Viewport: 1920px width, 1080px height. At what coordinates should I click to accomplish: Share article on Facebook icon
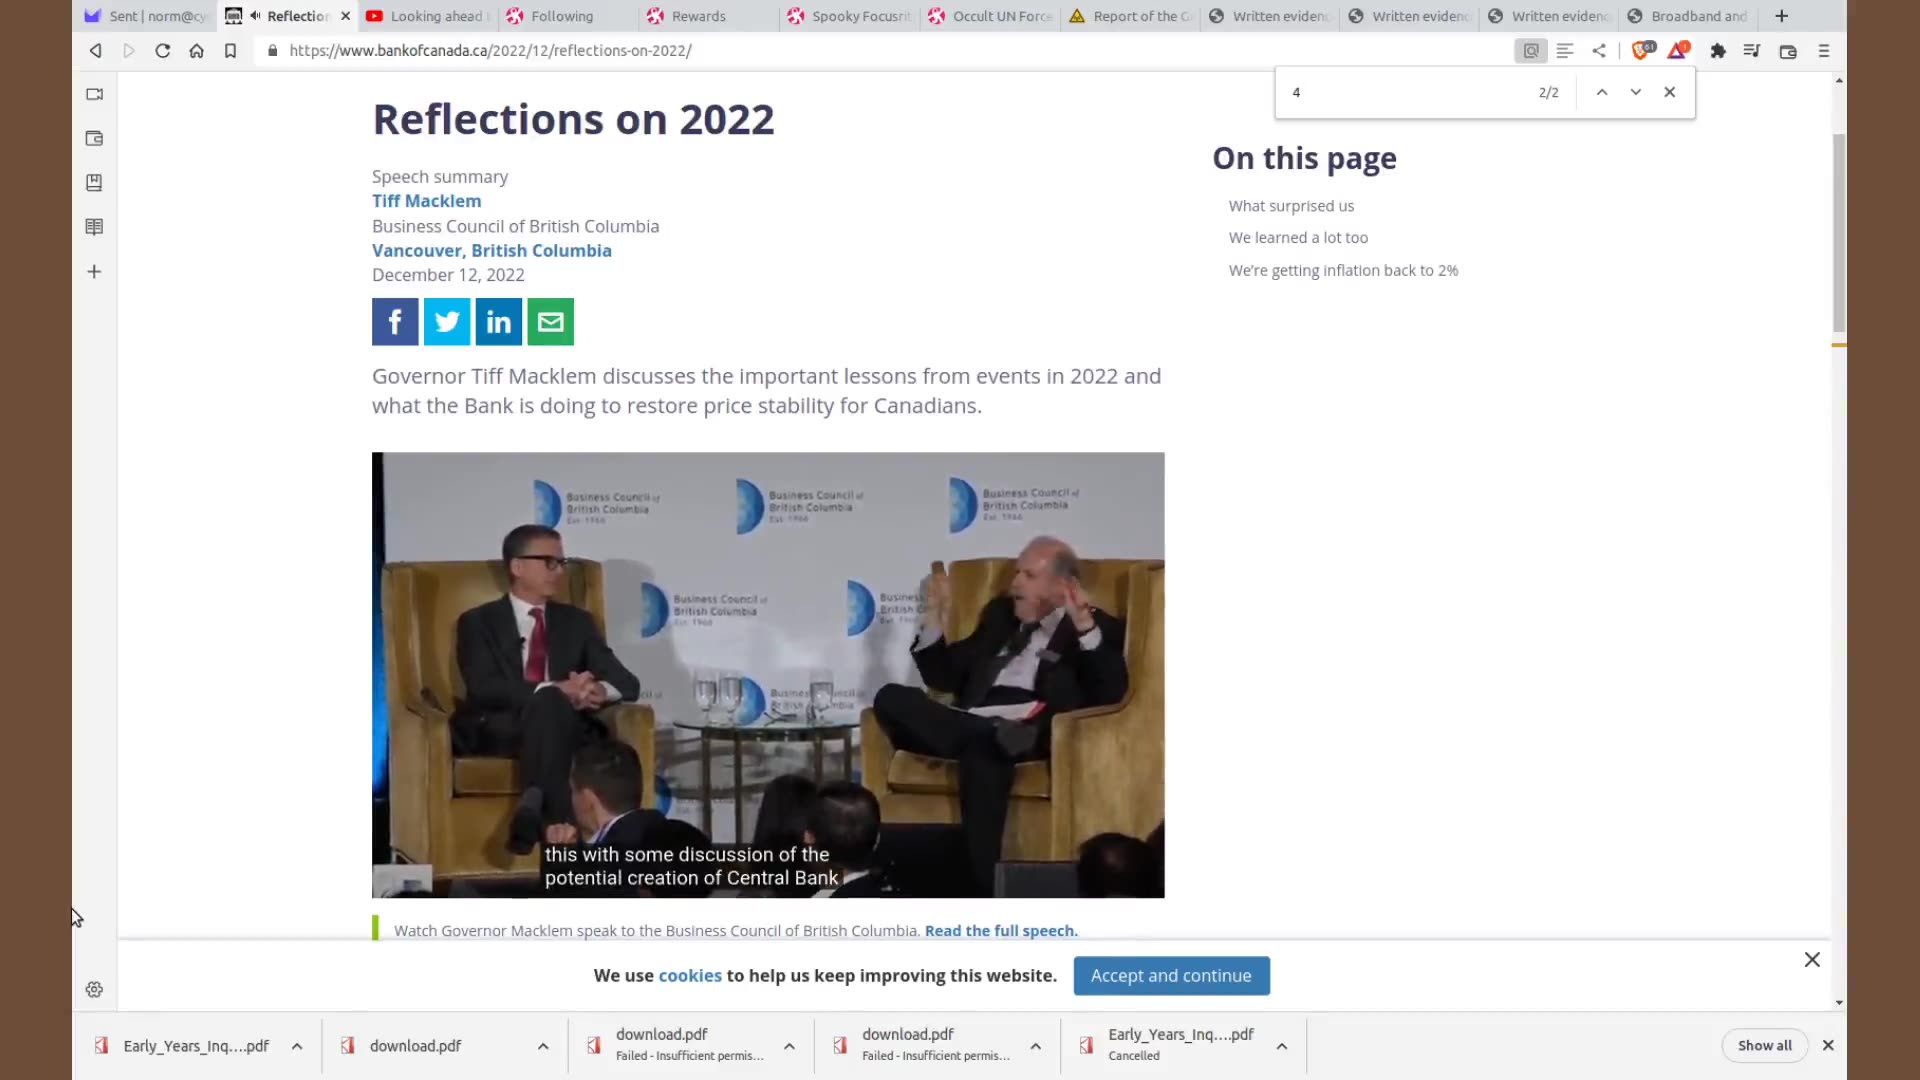[395, 322]
